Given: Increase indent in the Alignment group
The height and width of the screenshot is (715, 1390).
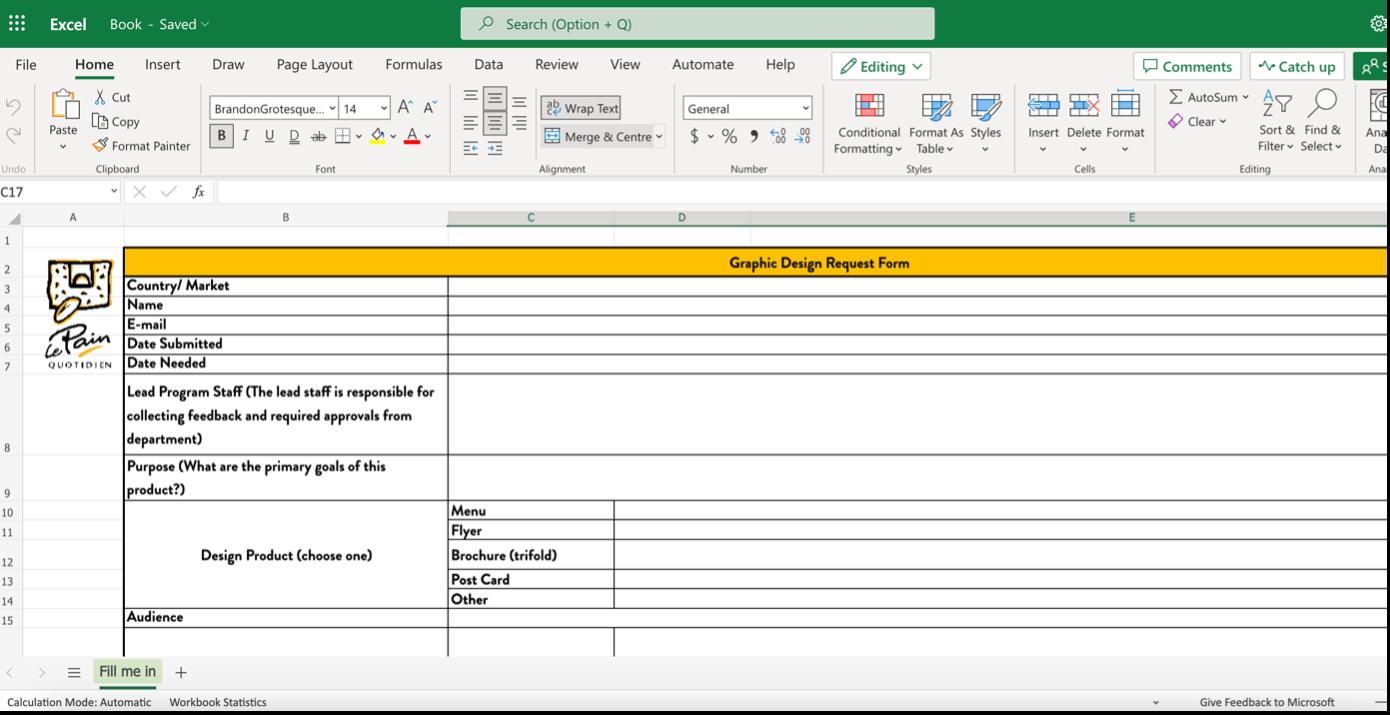Looking at the screenshot, I should click(494, 148).
